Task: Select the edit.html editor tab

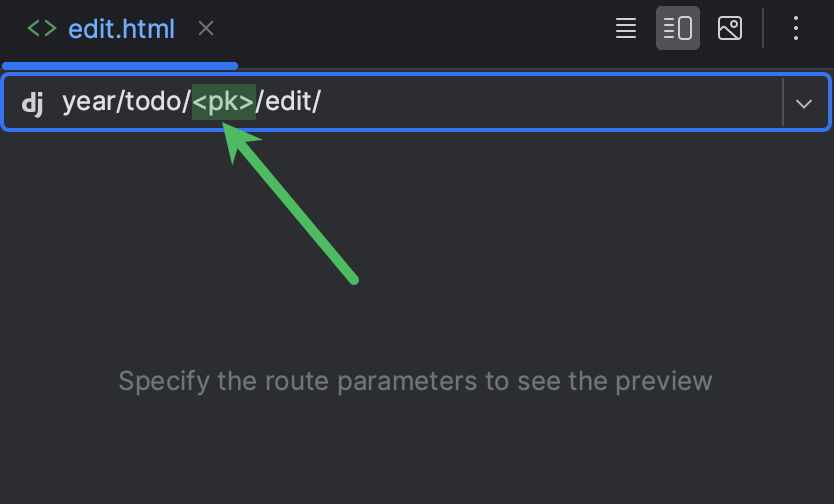Action: [x=121, y=29]
